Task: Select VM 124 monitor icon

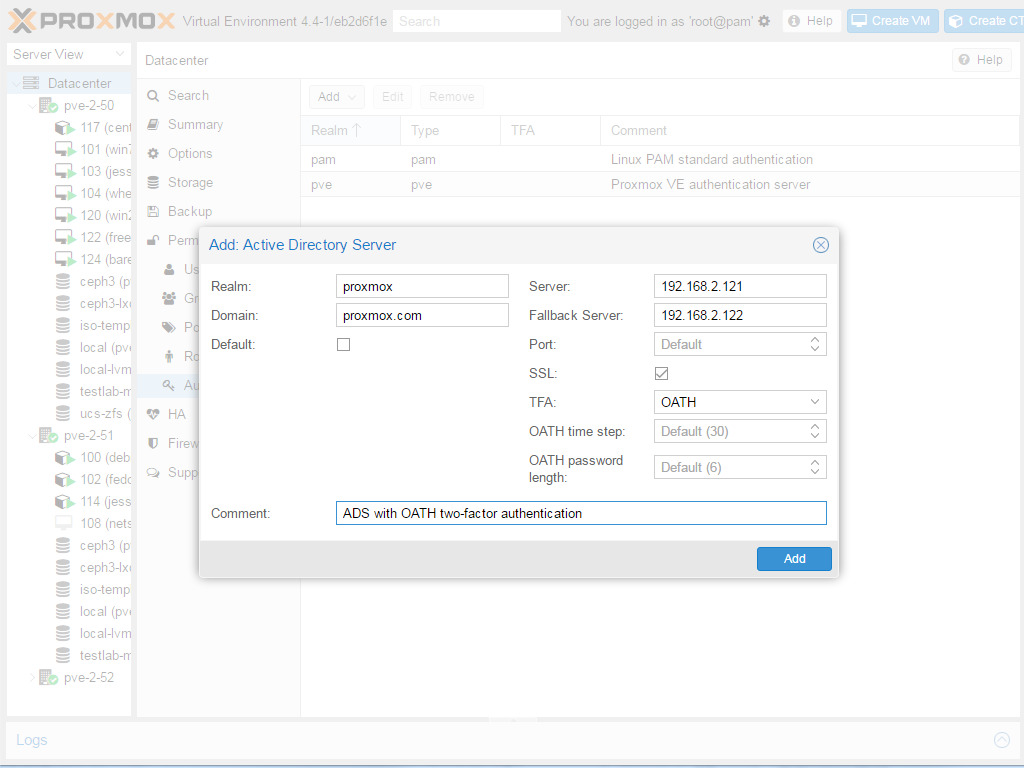Action: pos(65,259)
